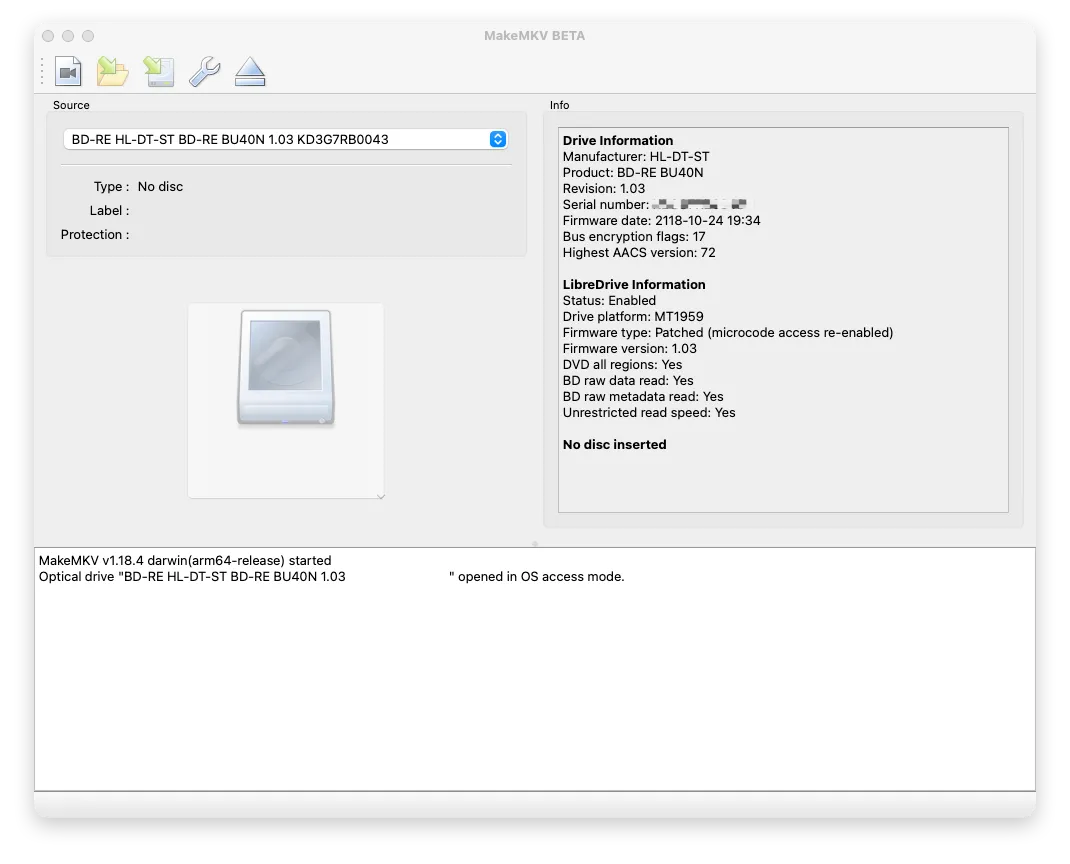Click 'Unrestricted read speed: Yes'
Screen dimensions: 1070x864
(649, 413)
